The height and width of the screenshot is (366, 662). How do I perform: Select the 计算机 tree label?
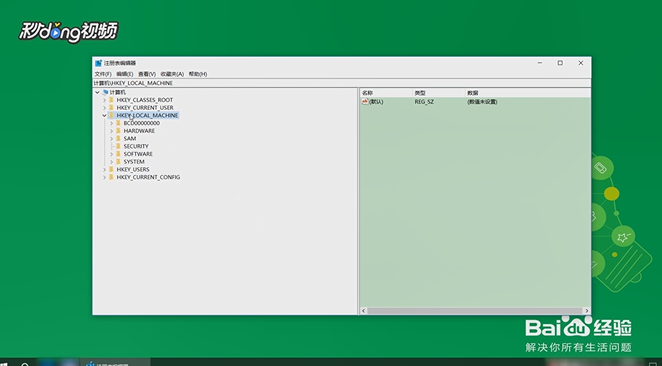[x=118, y=92]
